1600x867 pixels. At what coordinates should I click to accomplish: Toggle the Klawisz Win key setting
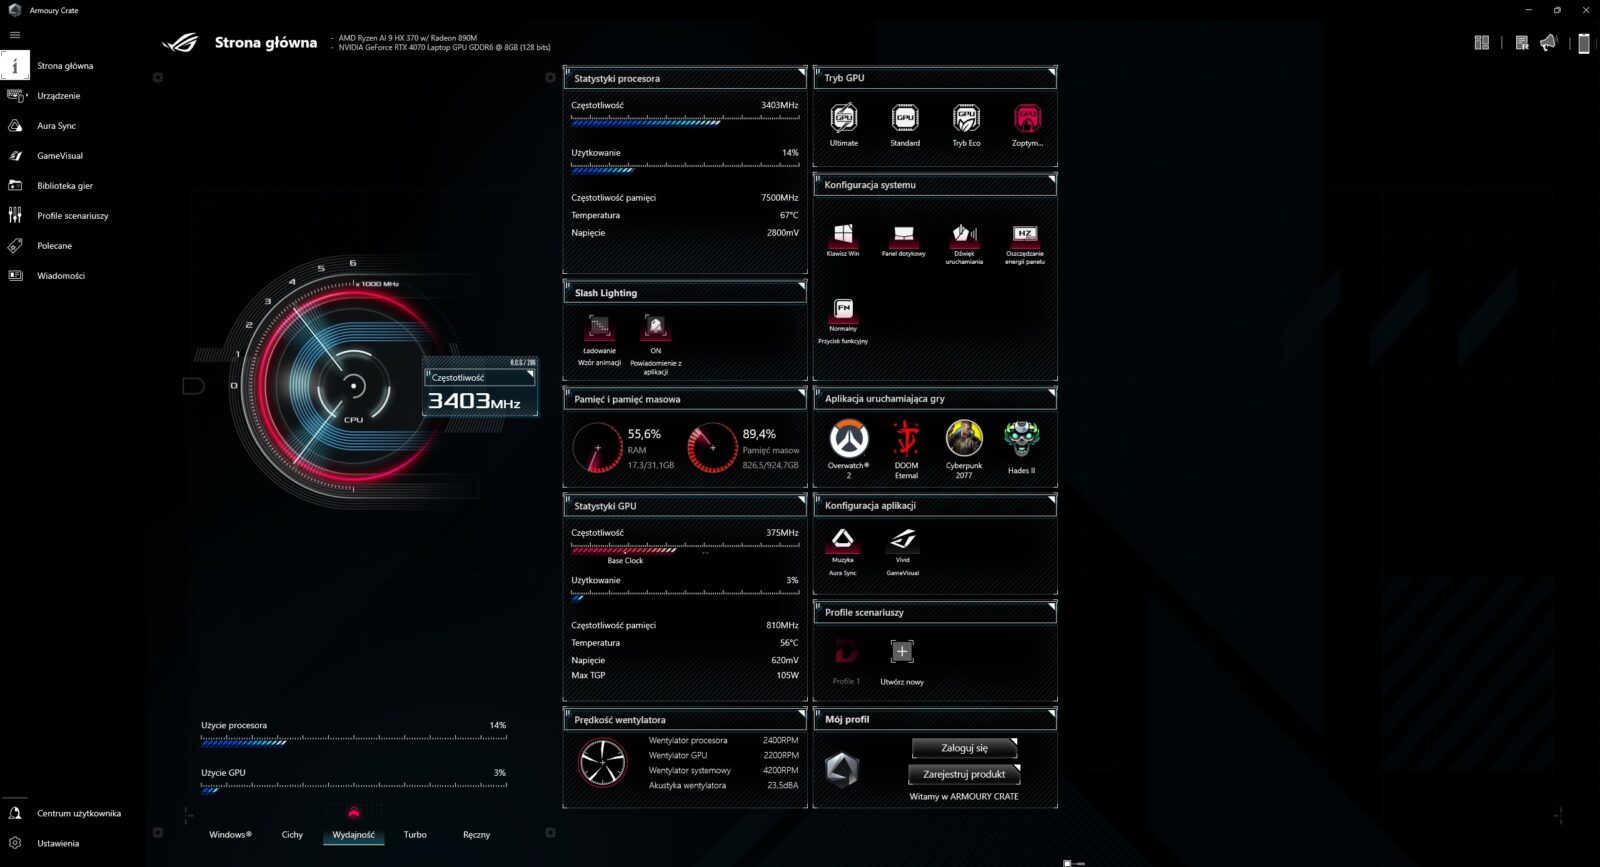pyautogui.click(x=843, y=235)
